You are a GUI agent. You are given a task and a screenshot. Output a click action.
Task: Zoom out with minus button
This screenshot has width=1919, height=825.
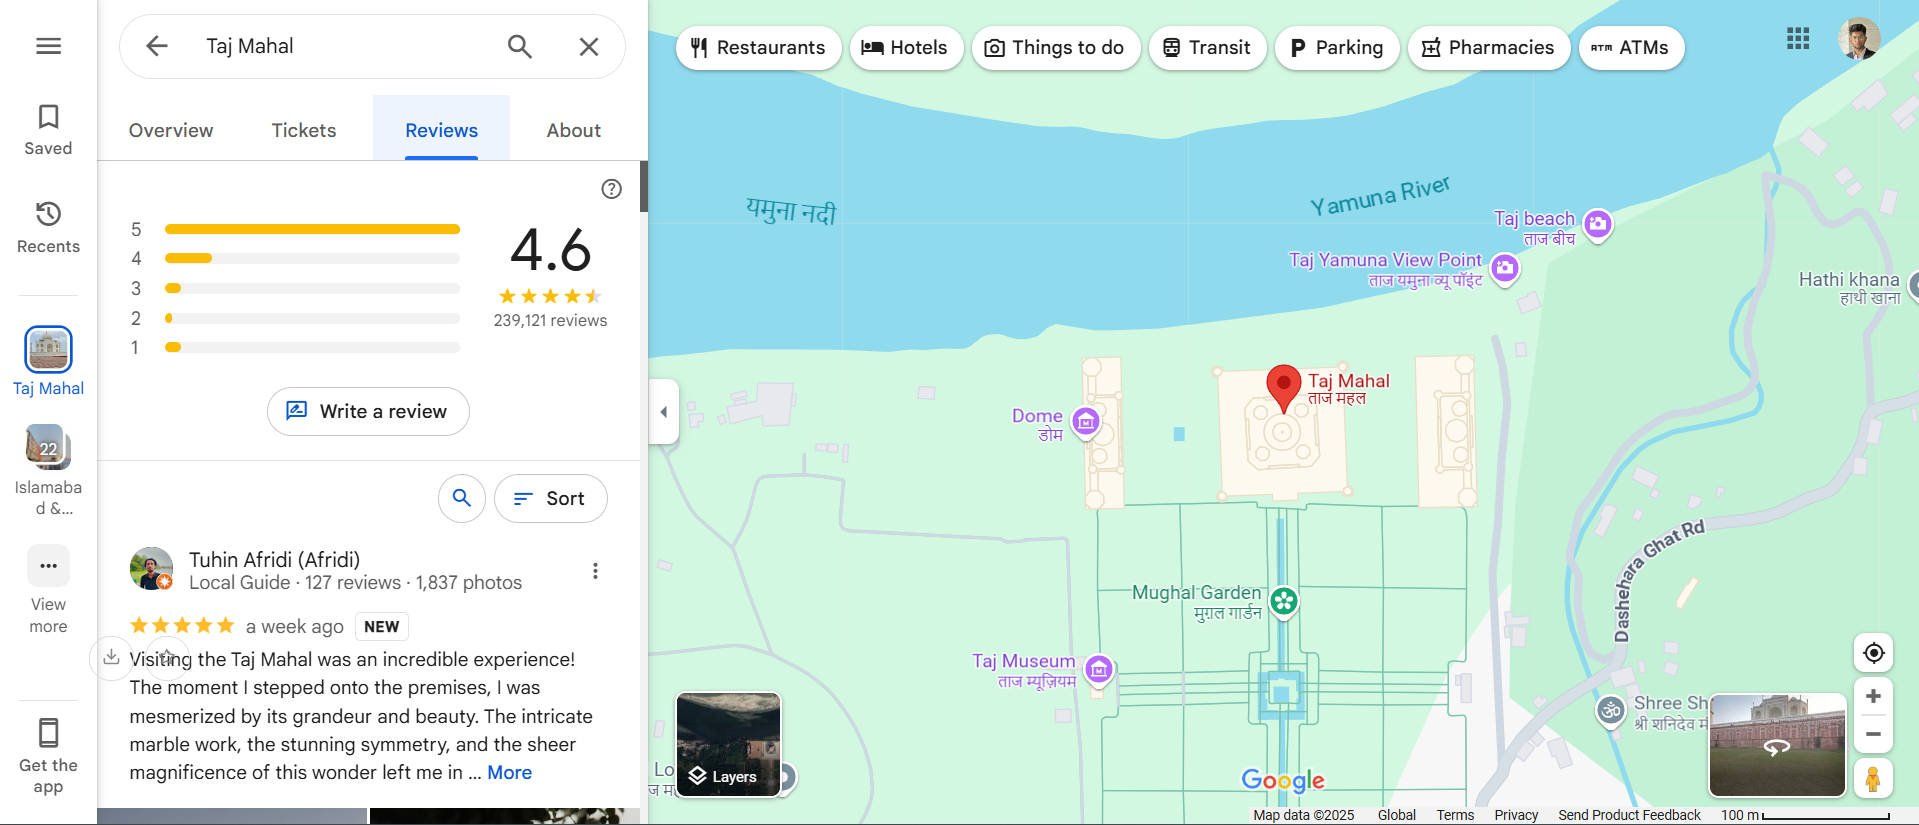point(1874,734)
